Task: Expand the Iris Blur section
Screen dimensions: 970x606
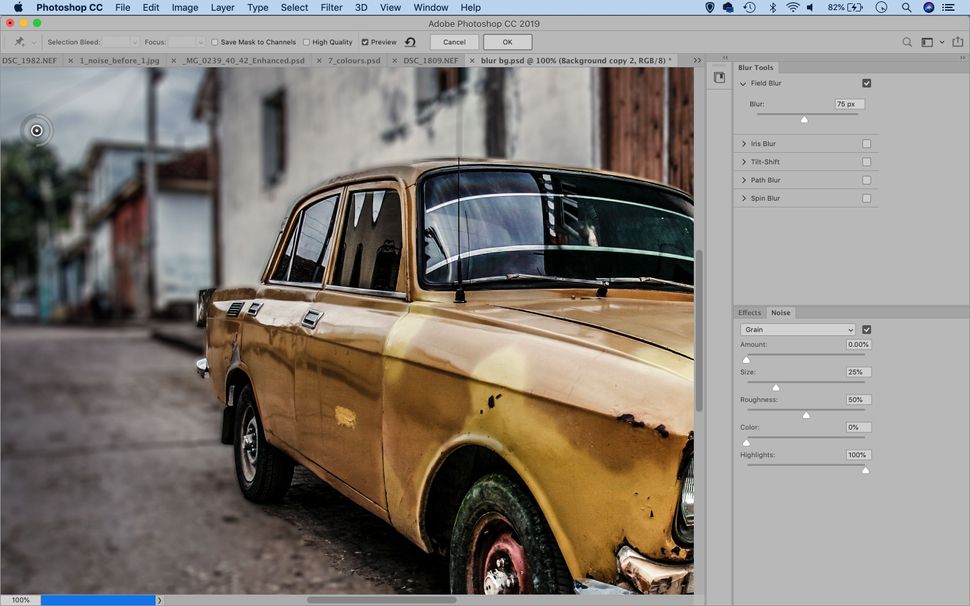Action: click(743, 143)
